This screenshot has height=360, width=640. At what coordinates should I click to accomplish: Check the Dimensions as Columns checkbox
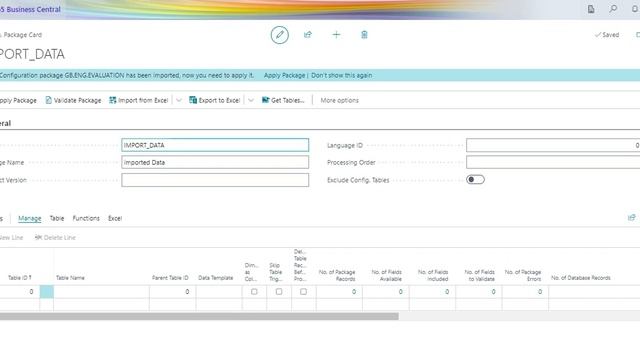pyautogui.click(x=254, y=292)
